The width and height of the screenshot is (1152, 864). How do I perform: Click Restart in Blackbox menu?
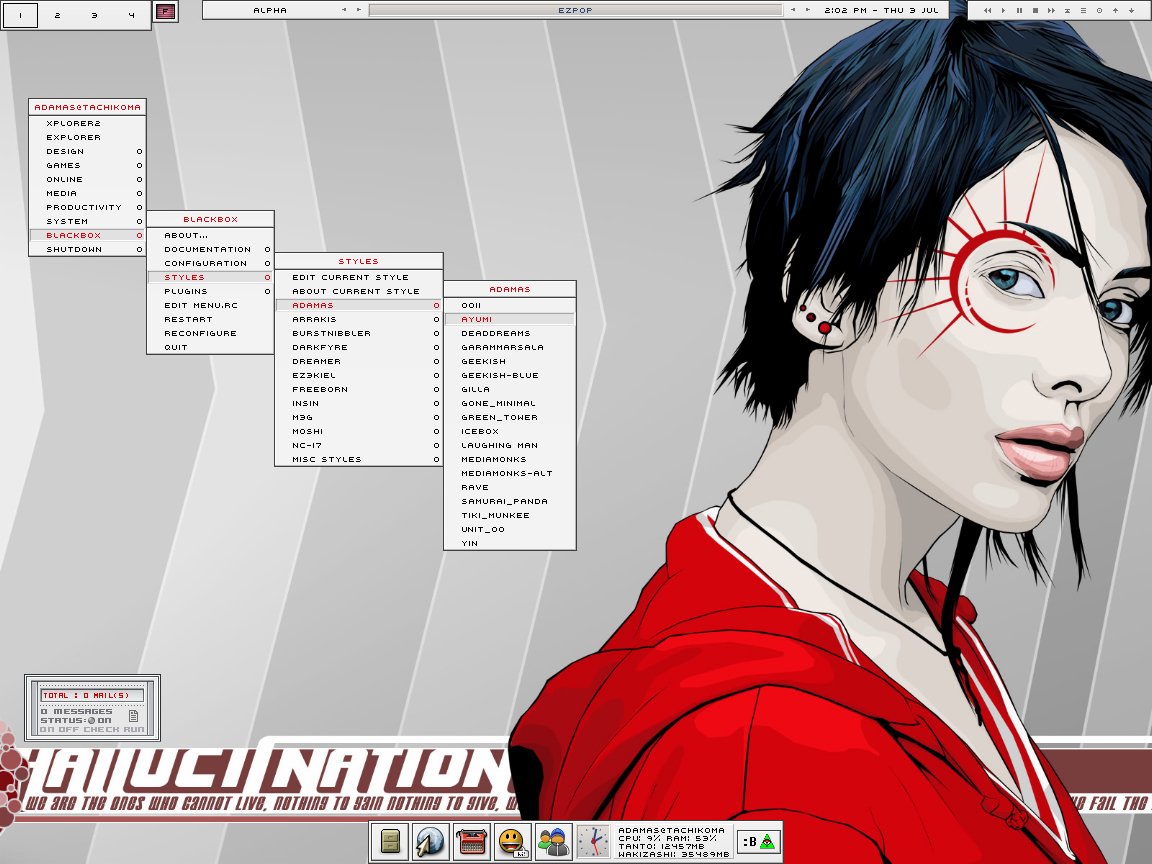coord(210,319)
